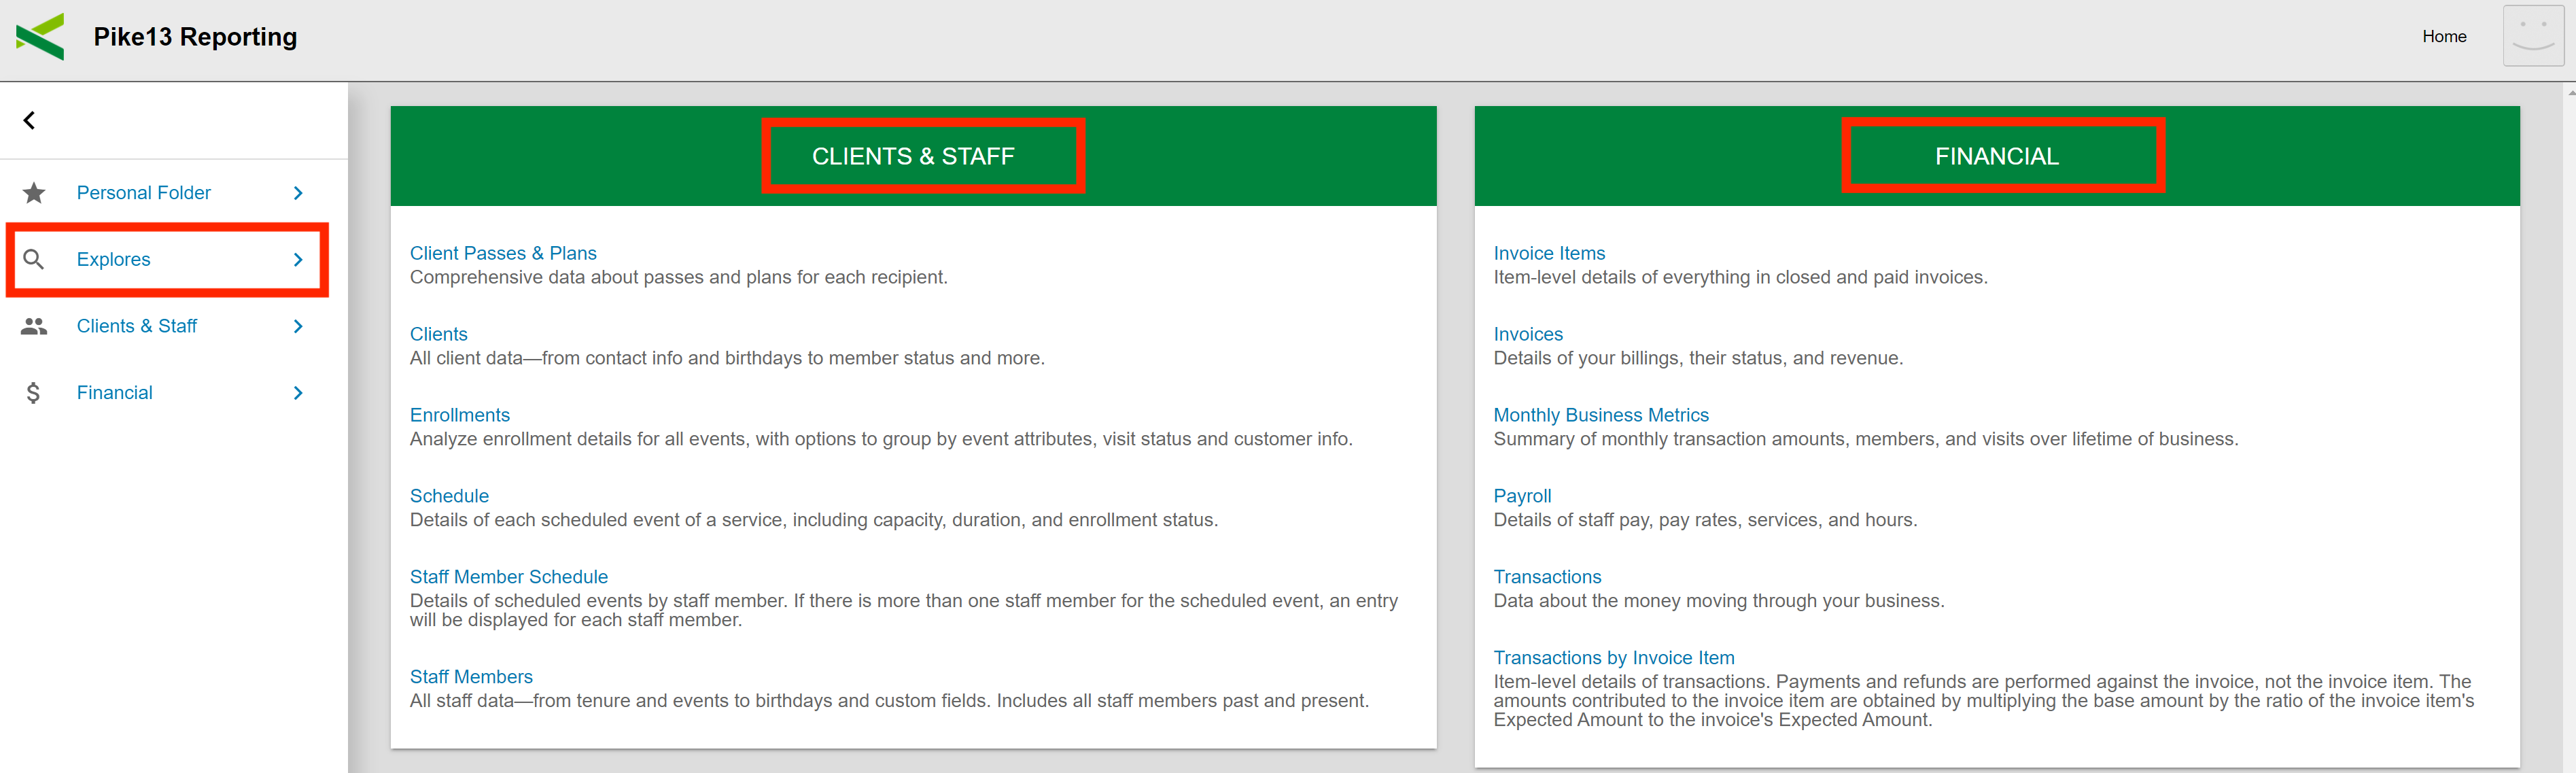
Task: Open the user avatar smiley icon
Action: [2532, 37]
